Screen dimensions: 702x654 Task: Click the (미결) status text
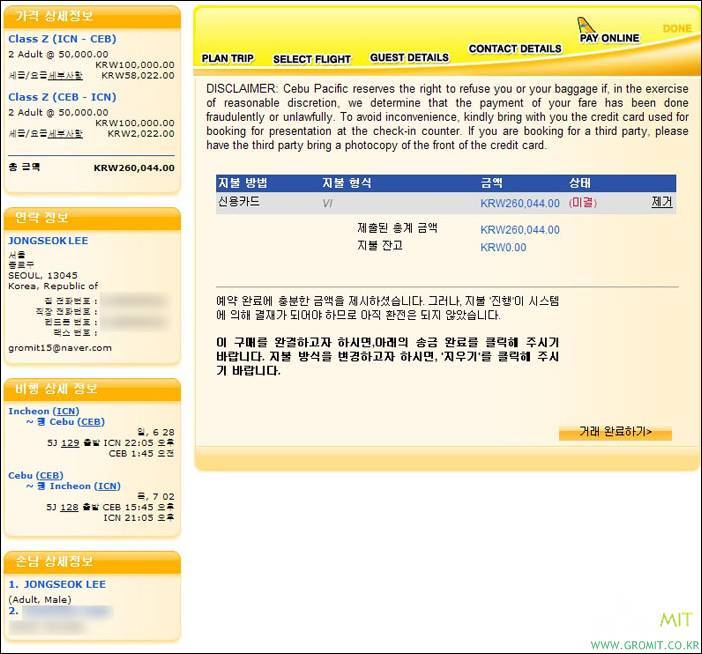[x=583, y=202]
